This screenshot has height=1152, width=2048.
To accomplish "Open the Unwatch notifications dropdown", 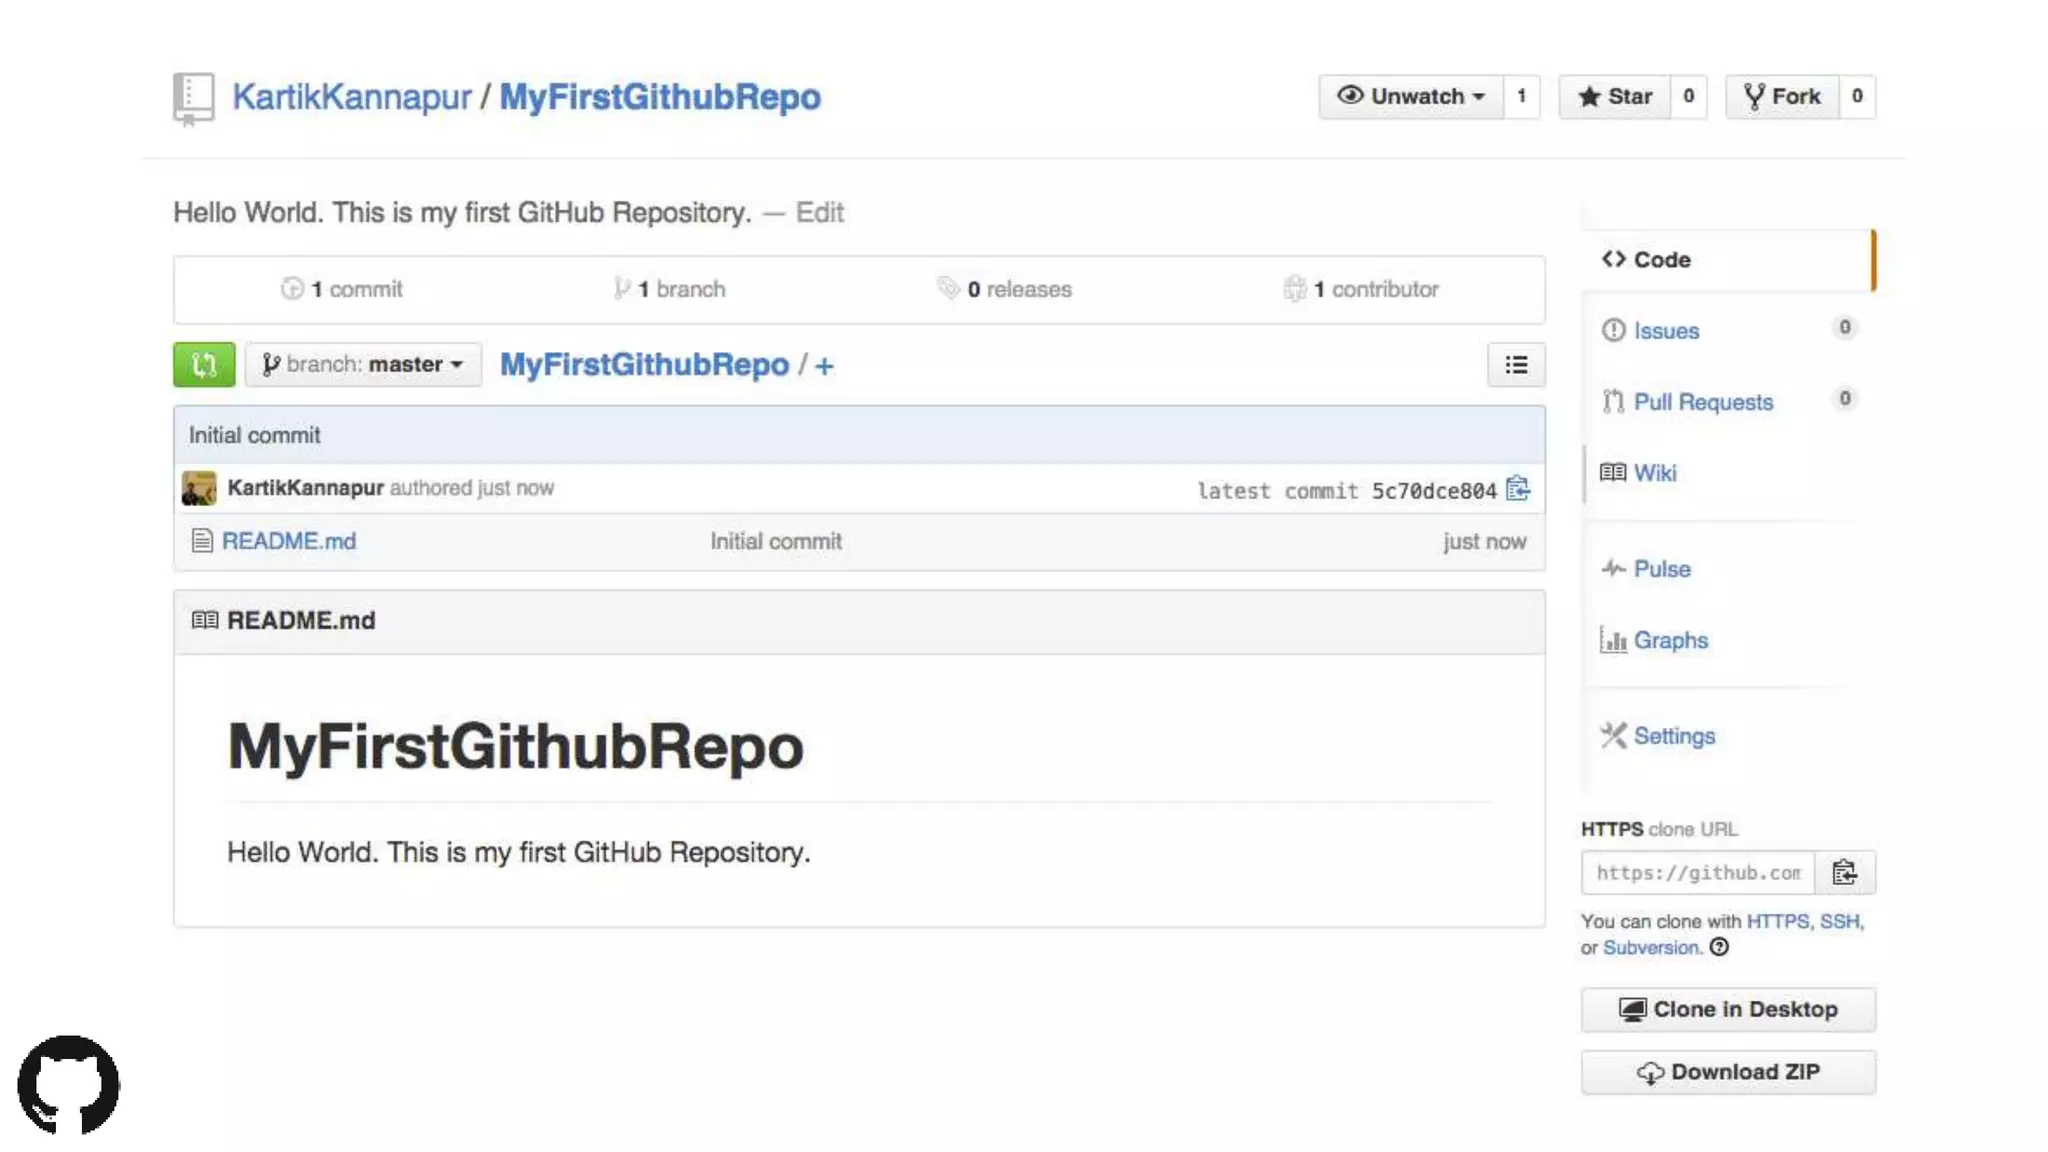I will click(x=1411, y=97).
